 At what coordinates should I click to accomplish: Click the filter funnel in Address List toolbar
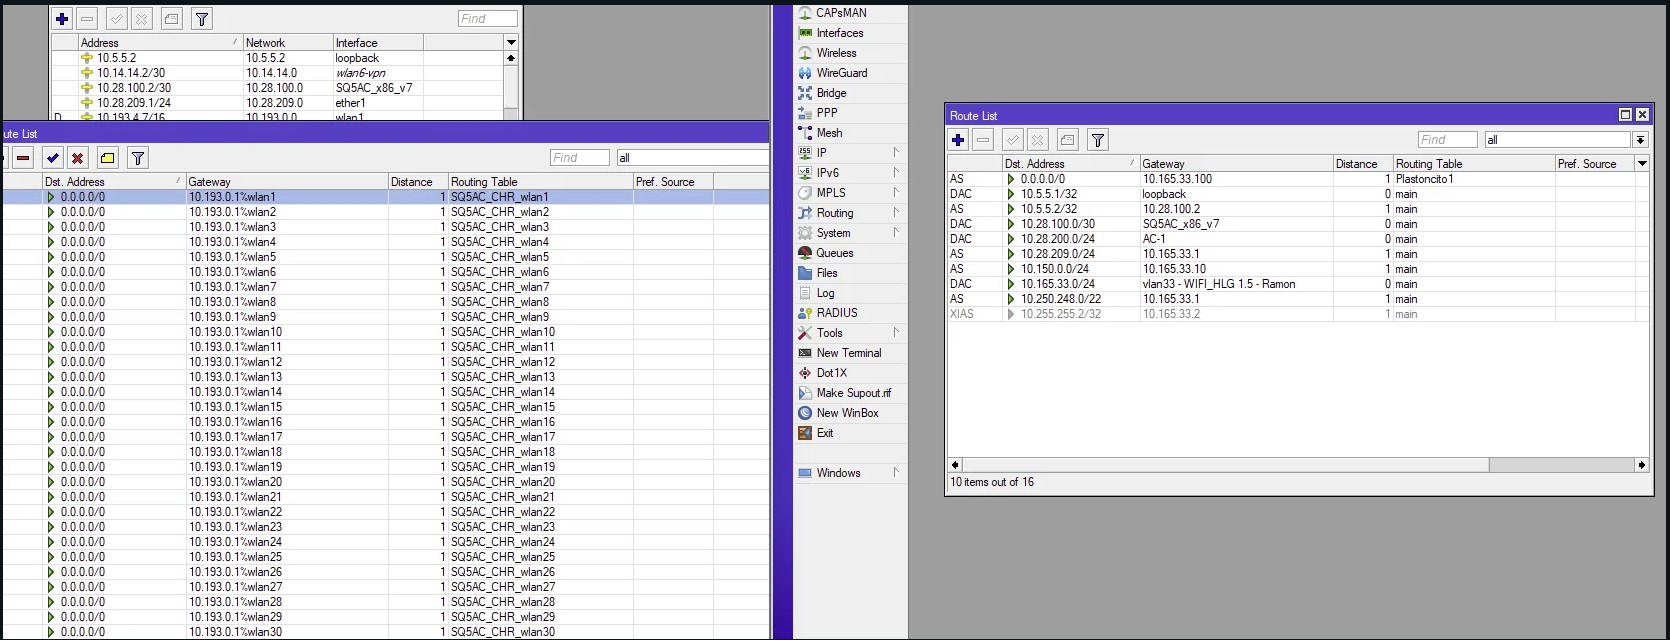[201, 19]
